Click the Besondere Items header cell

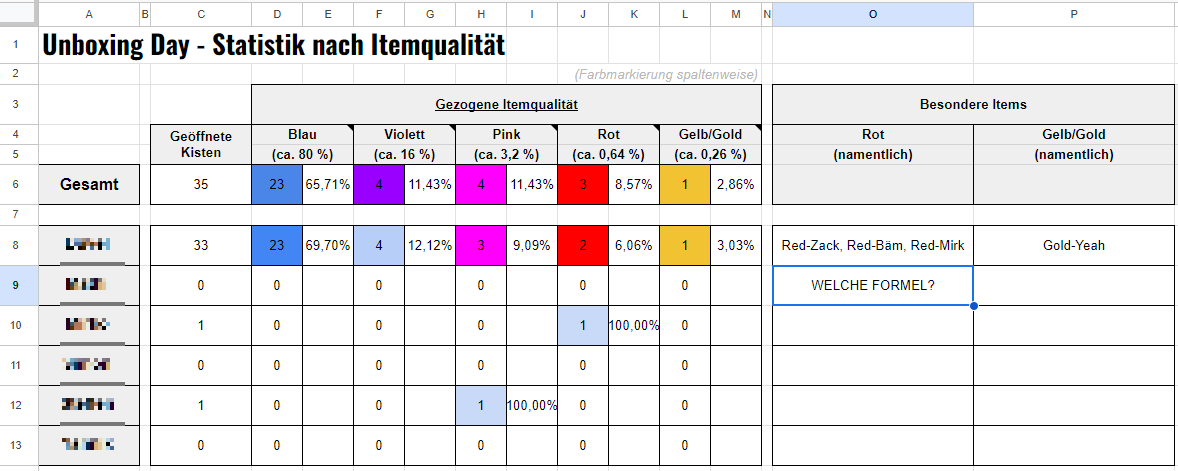tap(973, 104)
